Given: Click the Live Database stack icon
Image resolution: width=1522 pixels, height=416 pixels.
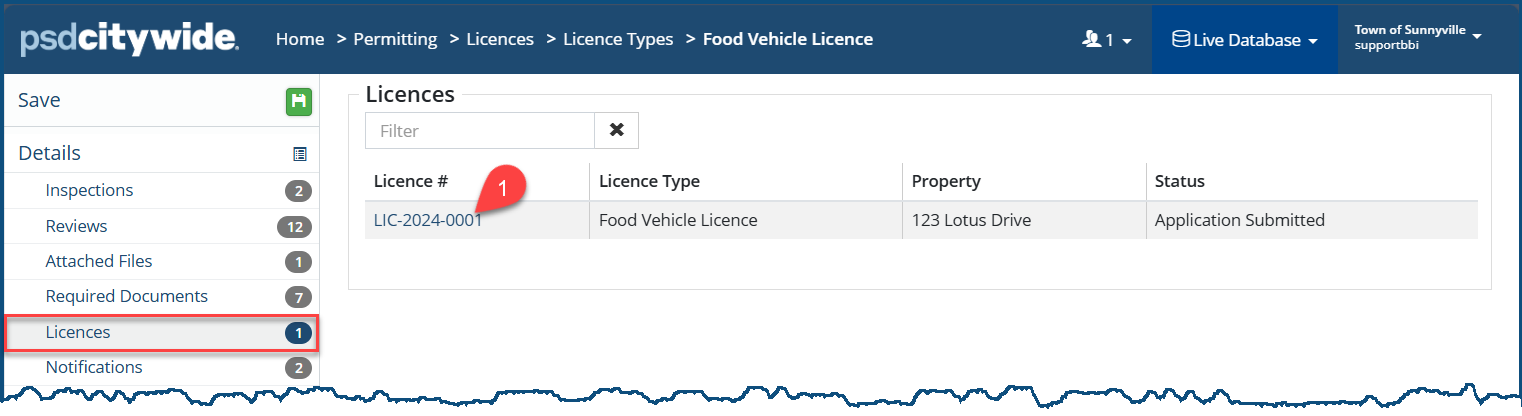Looking at the screenshot, I should click(1181, 40).
